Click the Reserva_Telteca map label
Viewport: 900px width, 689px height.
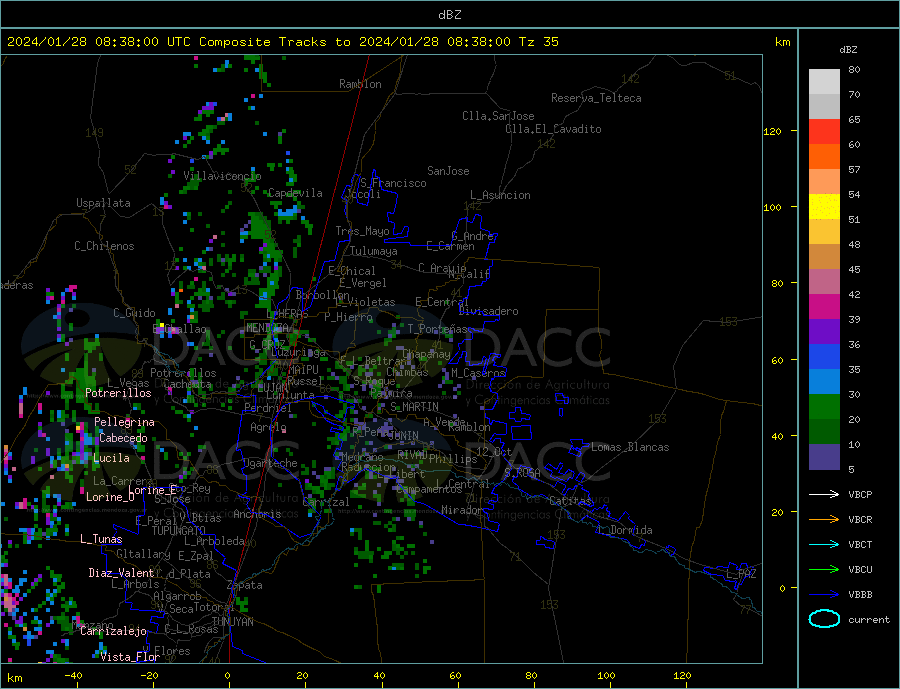pos(596,98)
